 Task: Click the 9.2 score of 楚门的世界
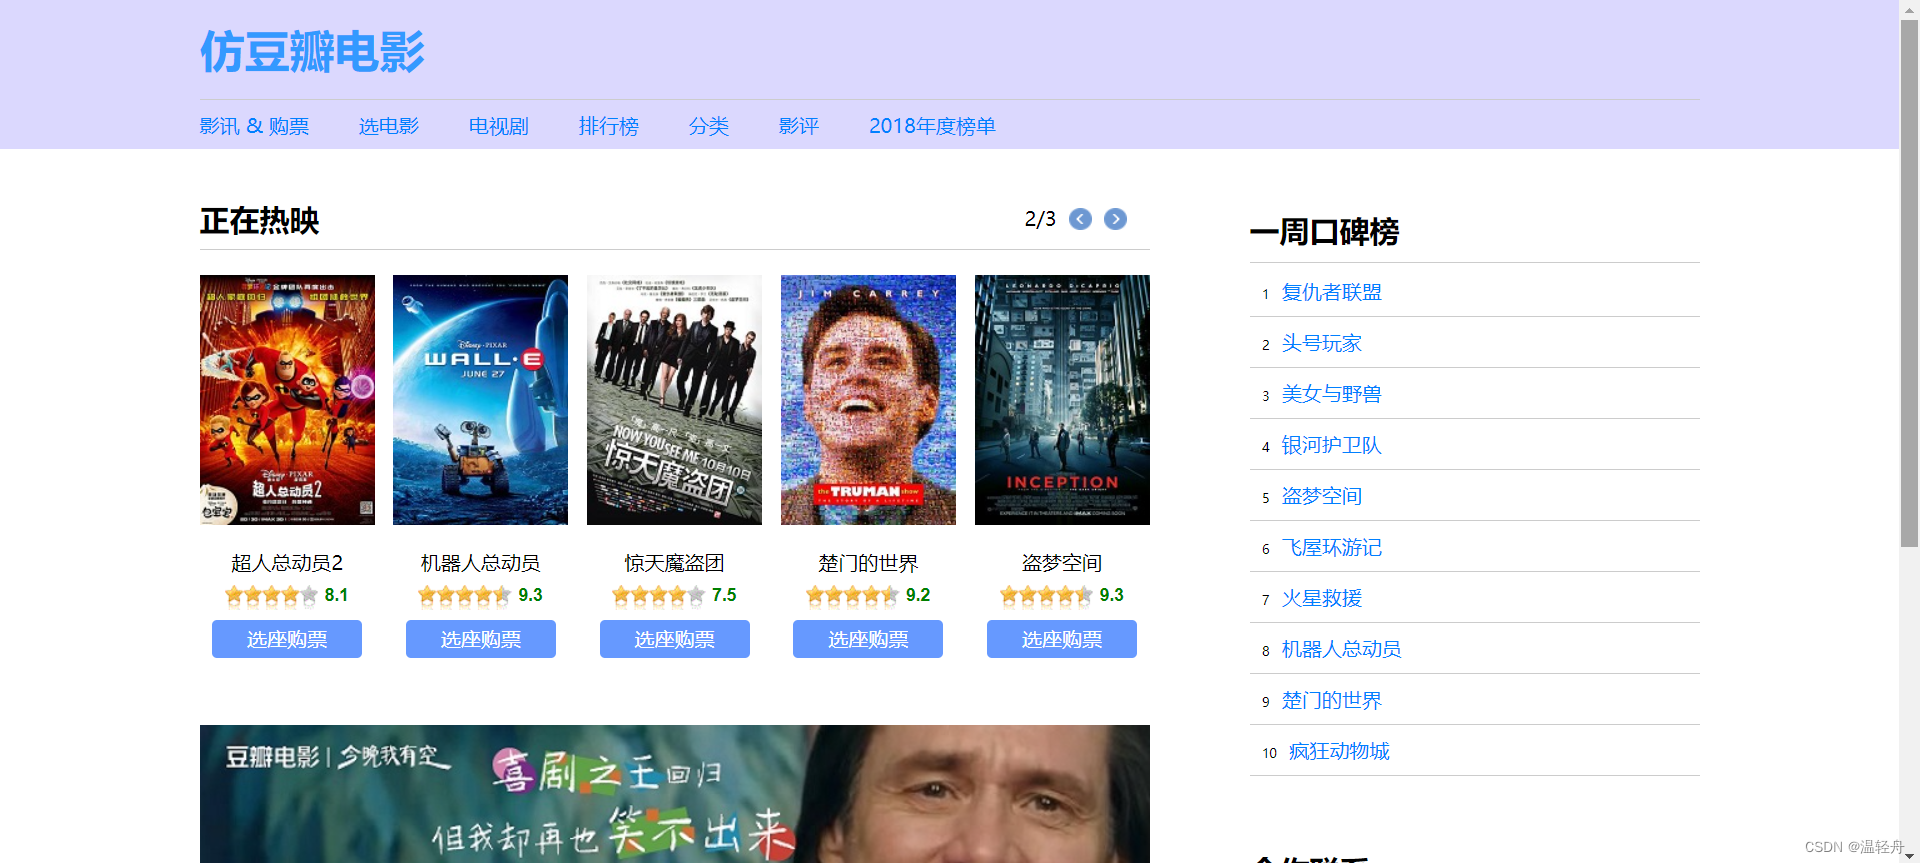[x=918, y=595]
